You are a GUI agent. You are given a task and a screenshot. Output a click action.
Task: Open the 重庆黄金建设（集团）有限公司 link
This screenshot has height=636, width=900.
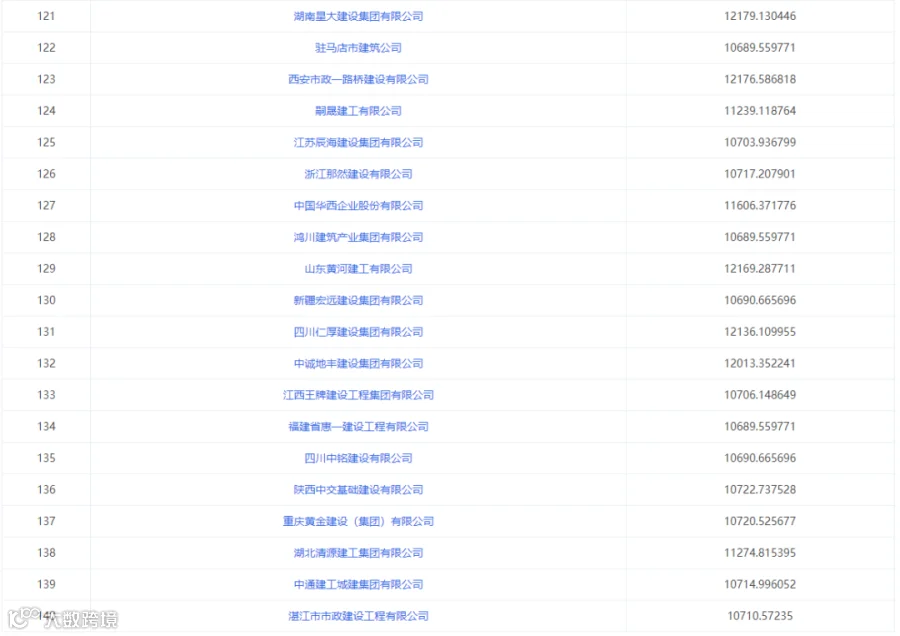tap(358, 521)
